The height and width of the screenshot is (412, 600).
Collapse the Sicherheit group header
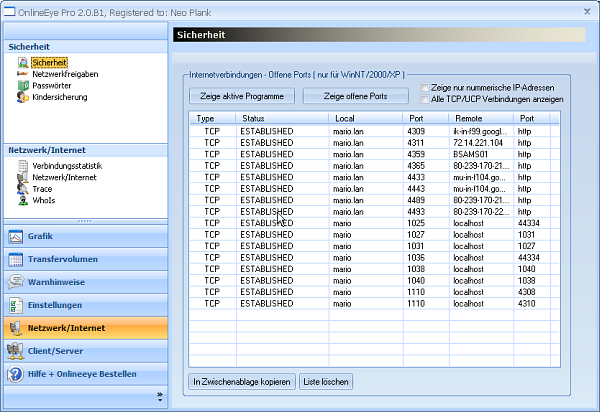tap(86, 47)
